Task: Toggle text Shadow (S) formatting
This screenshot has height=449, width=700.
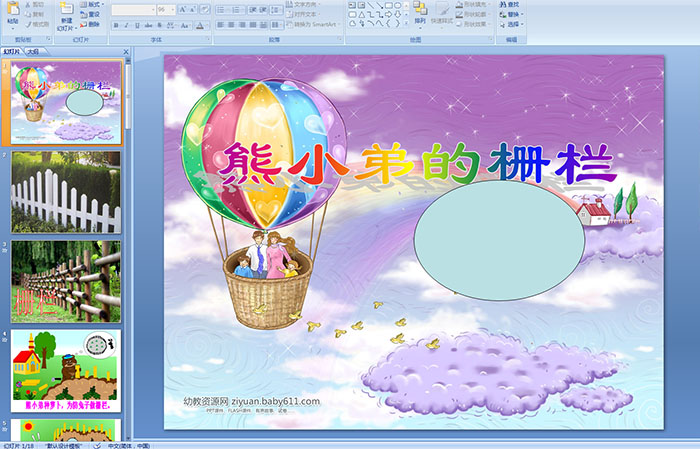Action: pyautogui.click(x=159, y=25)
